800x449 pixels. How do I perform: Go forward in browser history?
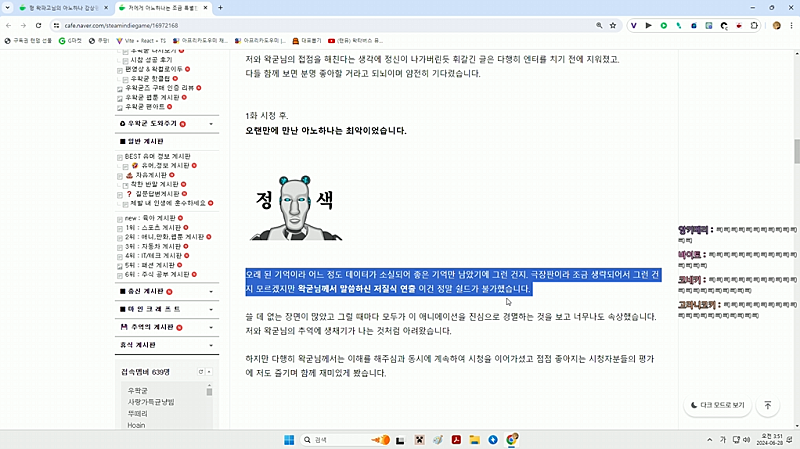23,26
